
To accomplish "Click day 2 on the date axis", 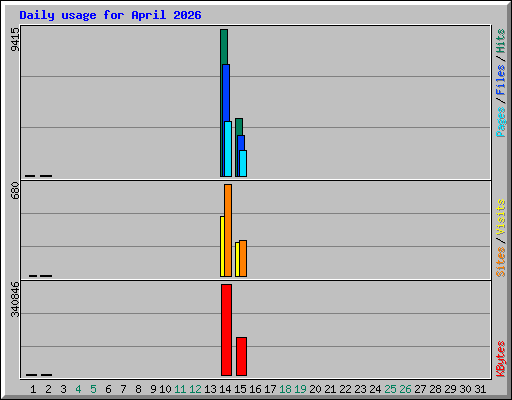I will pos(48,389).
